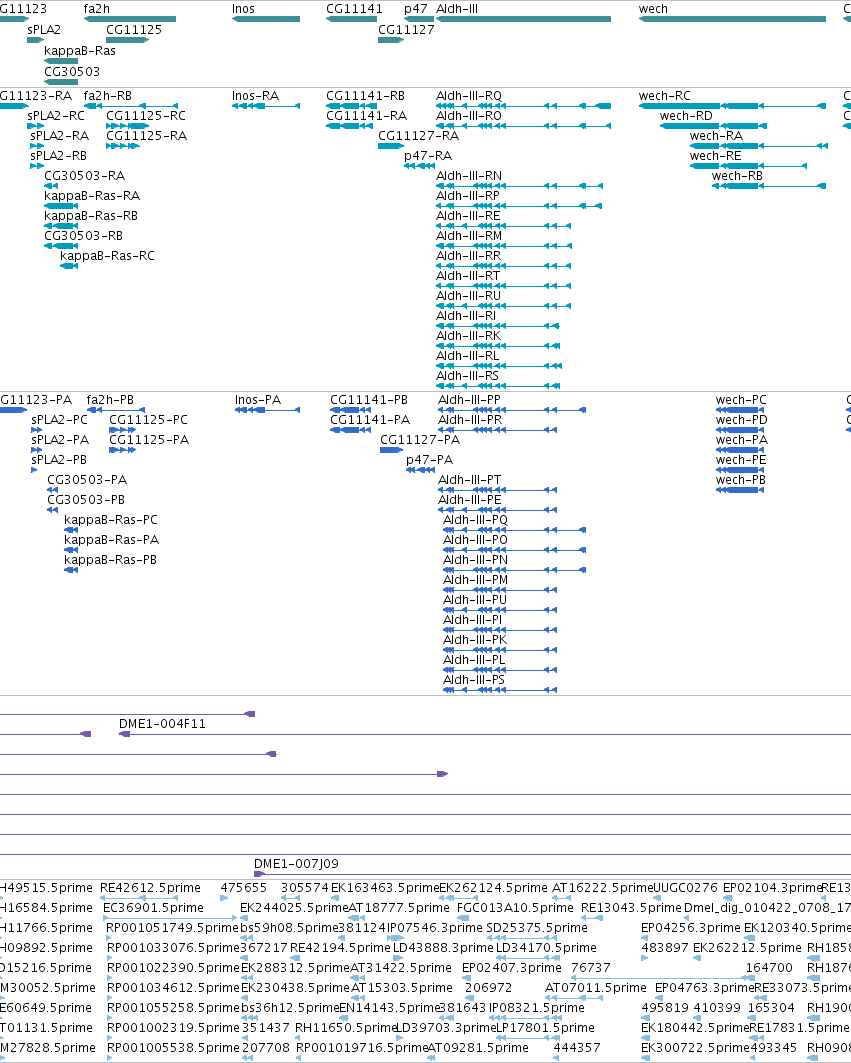Select protein kappaB-Ras-PC
851x1063 pixels.
click(x=111, y=520)
